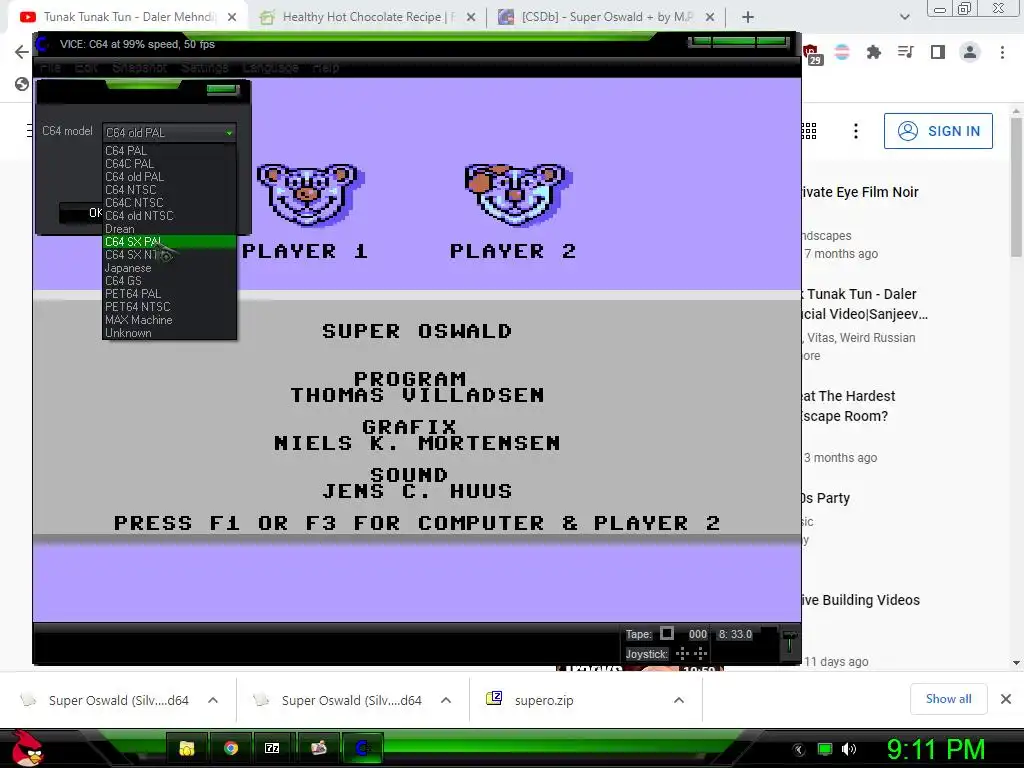Viewport: 1024px width, 768px height.
Task: Select the highlighted C64 SX PAL entry
Action: coord(168,242)
